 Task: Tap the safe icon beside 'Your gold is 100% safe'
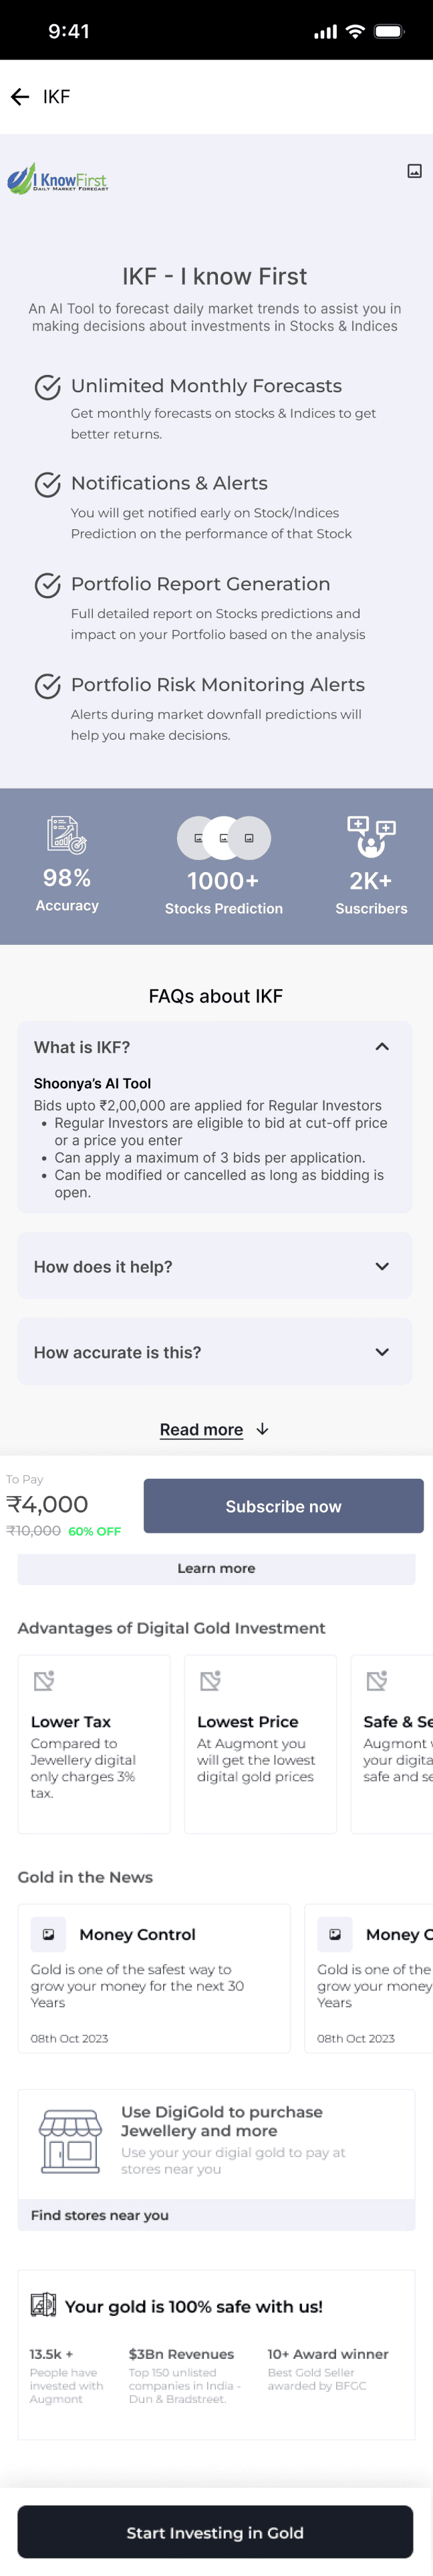(43, 2305)
